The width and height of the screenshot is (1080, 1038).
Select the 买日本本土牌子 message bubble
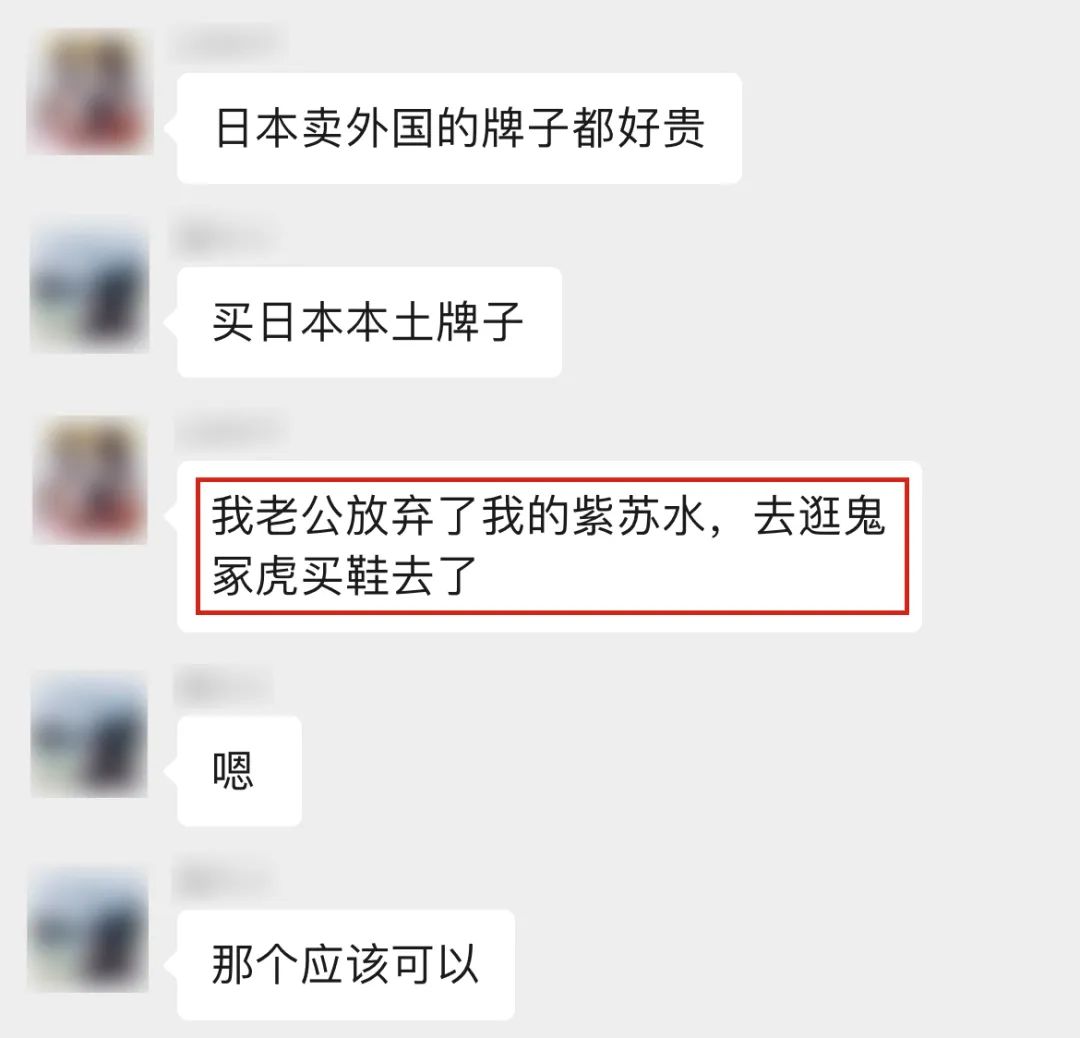click(x=370, y=322)
